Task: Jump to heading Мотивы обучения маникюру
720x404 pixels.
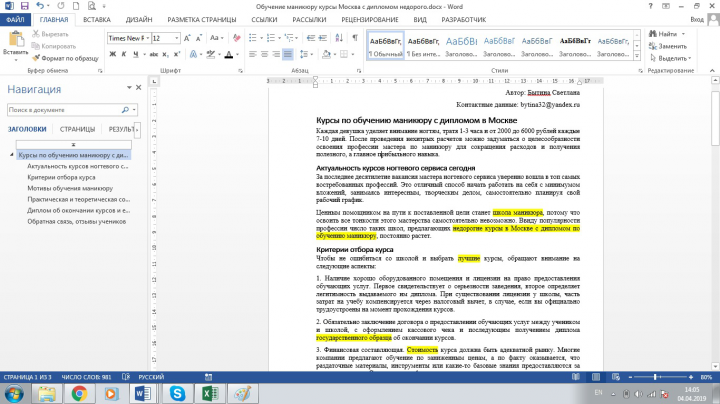Action: [x=70, y=188]
